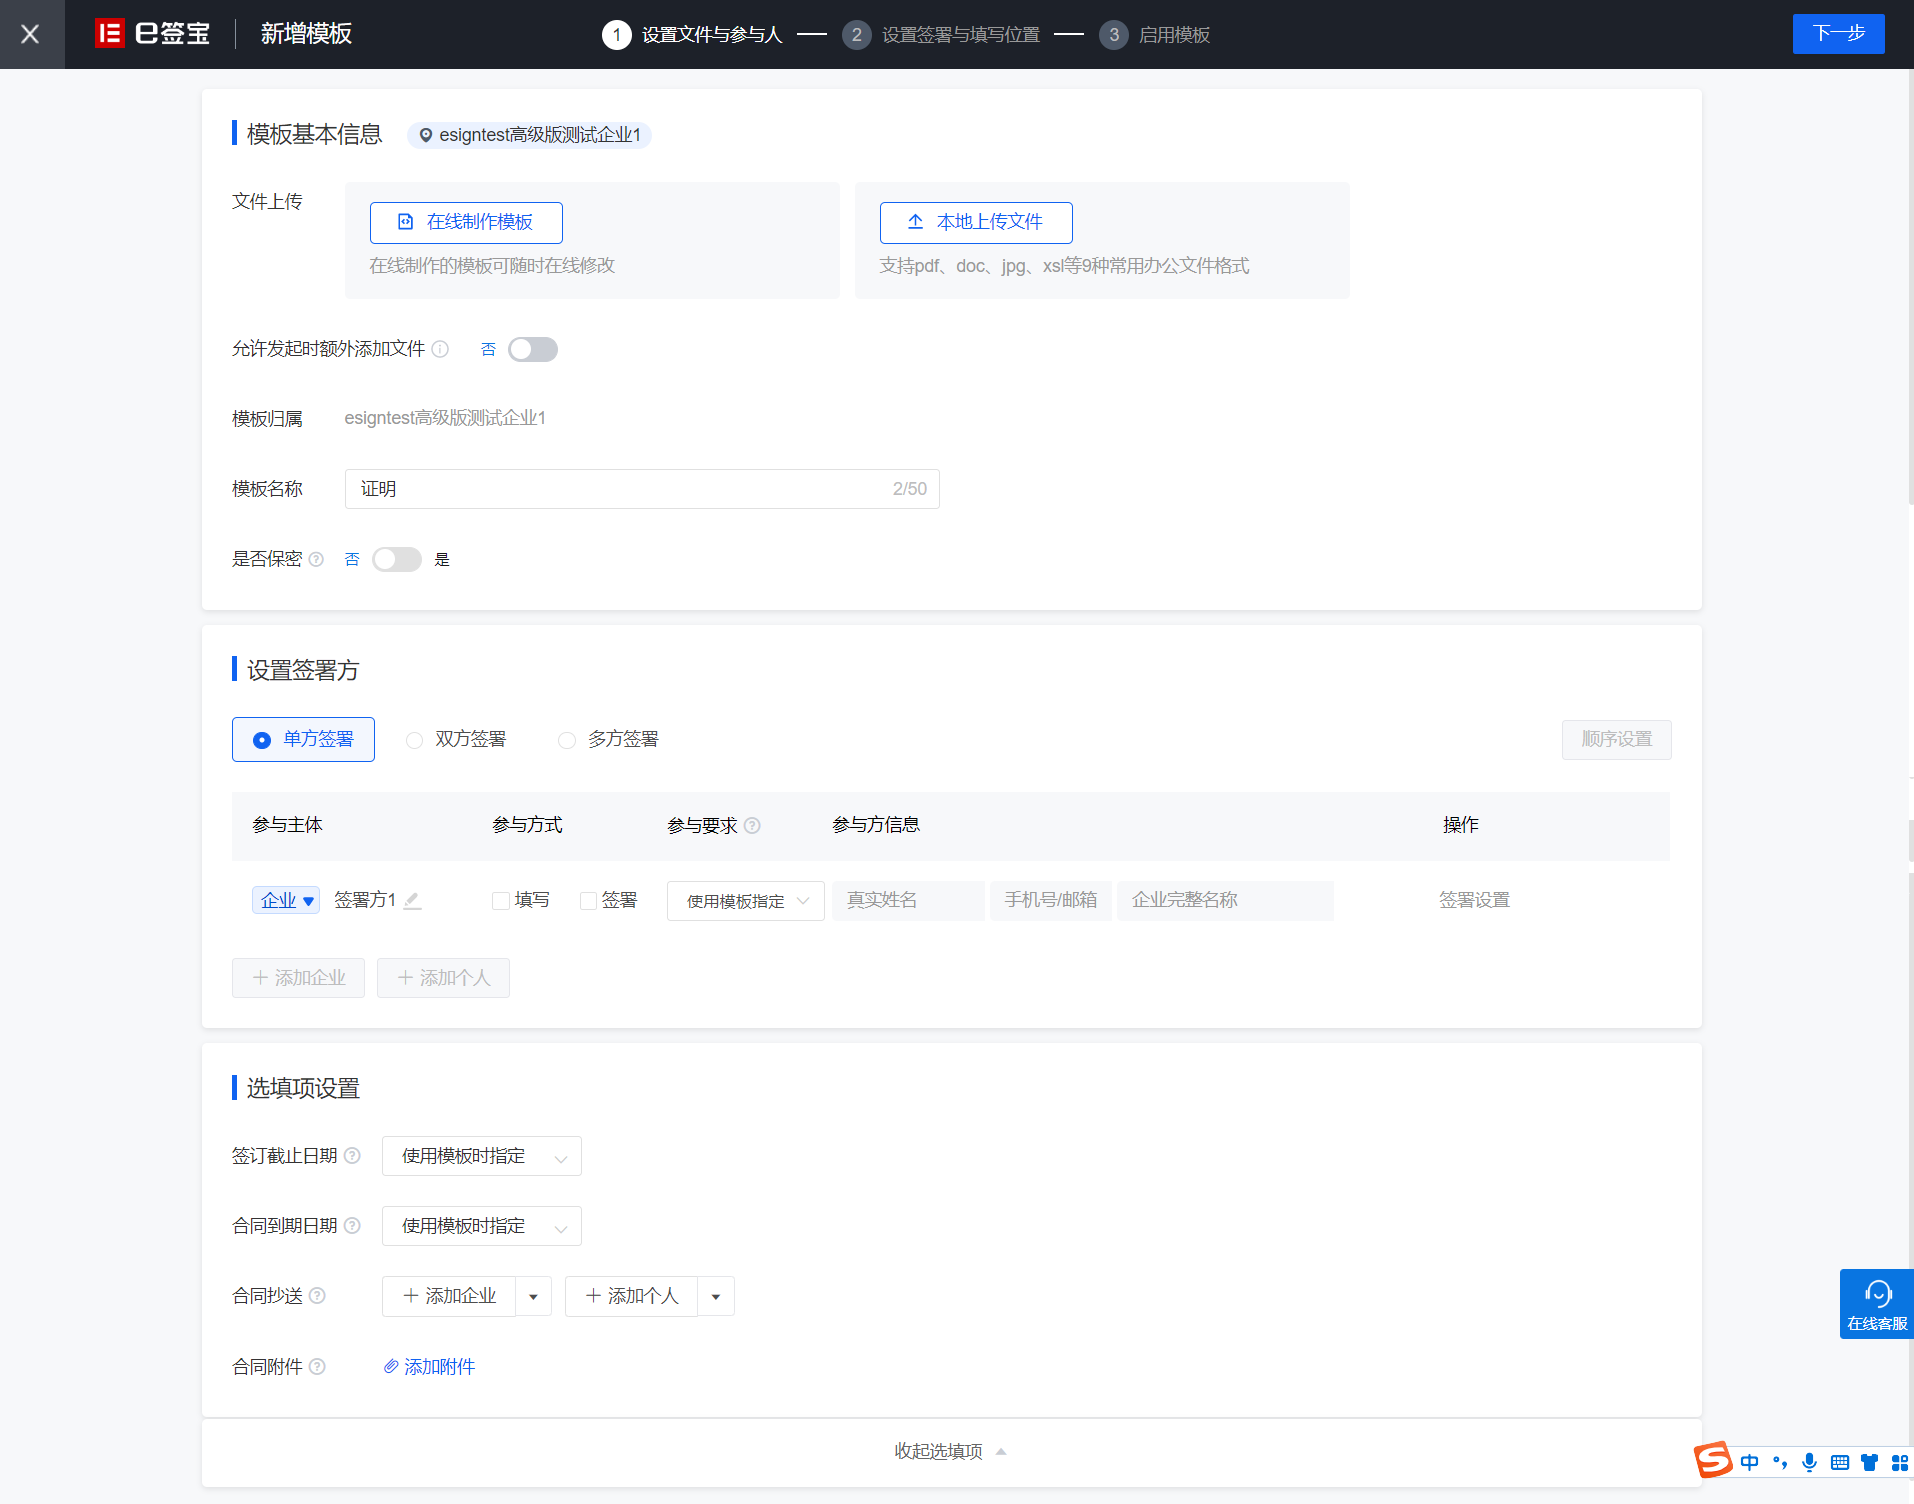Viewport: 1914px width, 1504px height.
Task: Click 添加个人 under signing parties
Action: pyautogui.click(x=443, y=978)
